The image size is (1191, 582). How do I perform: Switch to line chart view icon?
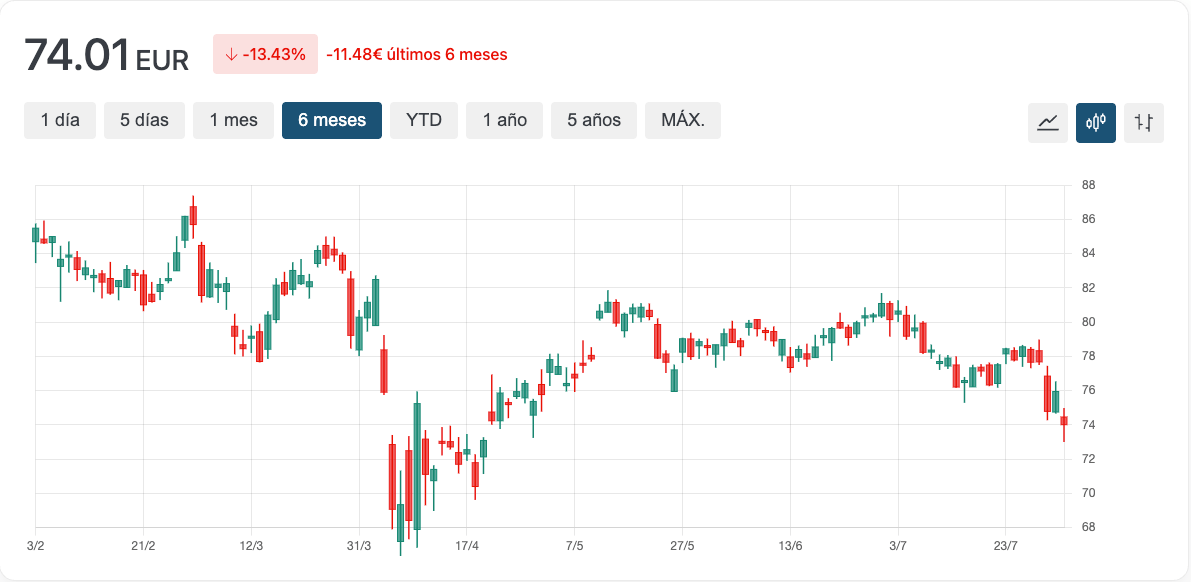coord(1047,123)
